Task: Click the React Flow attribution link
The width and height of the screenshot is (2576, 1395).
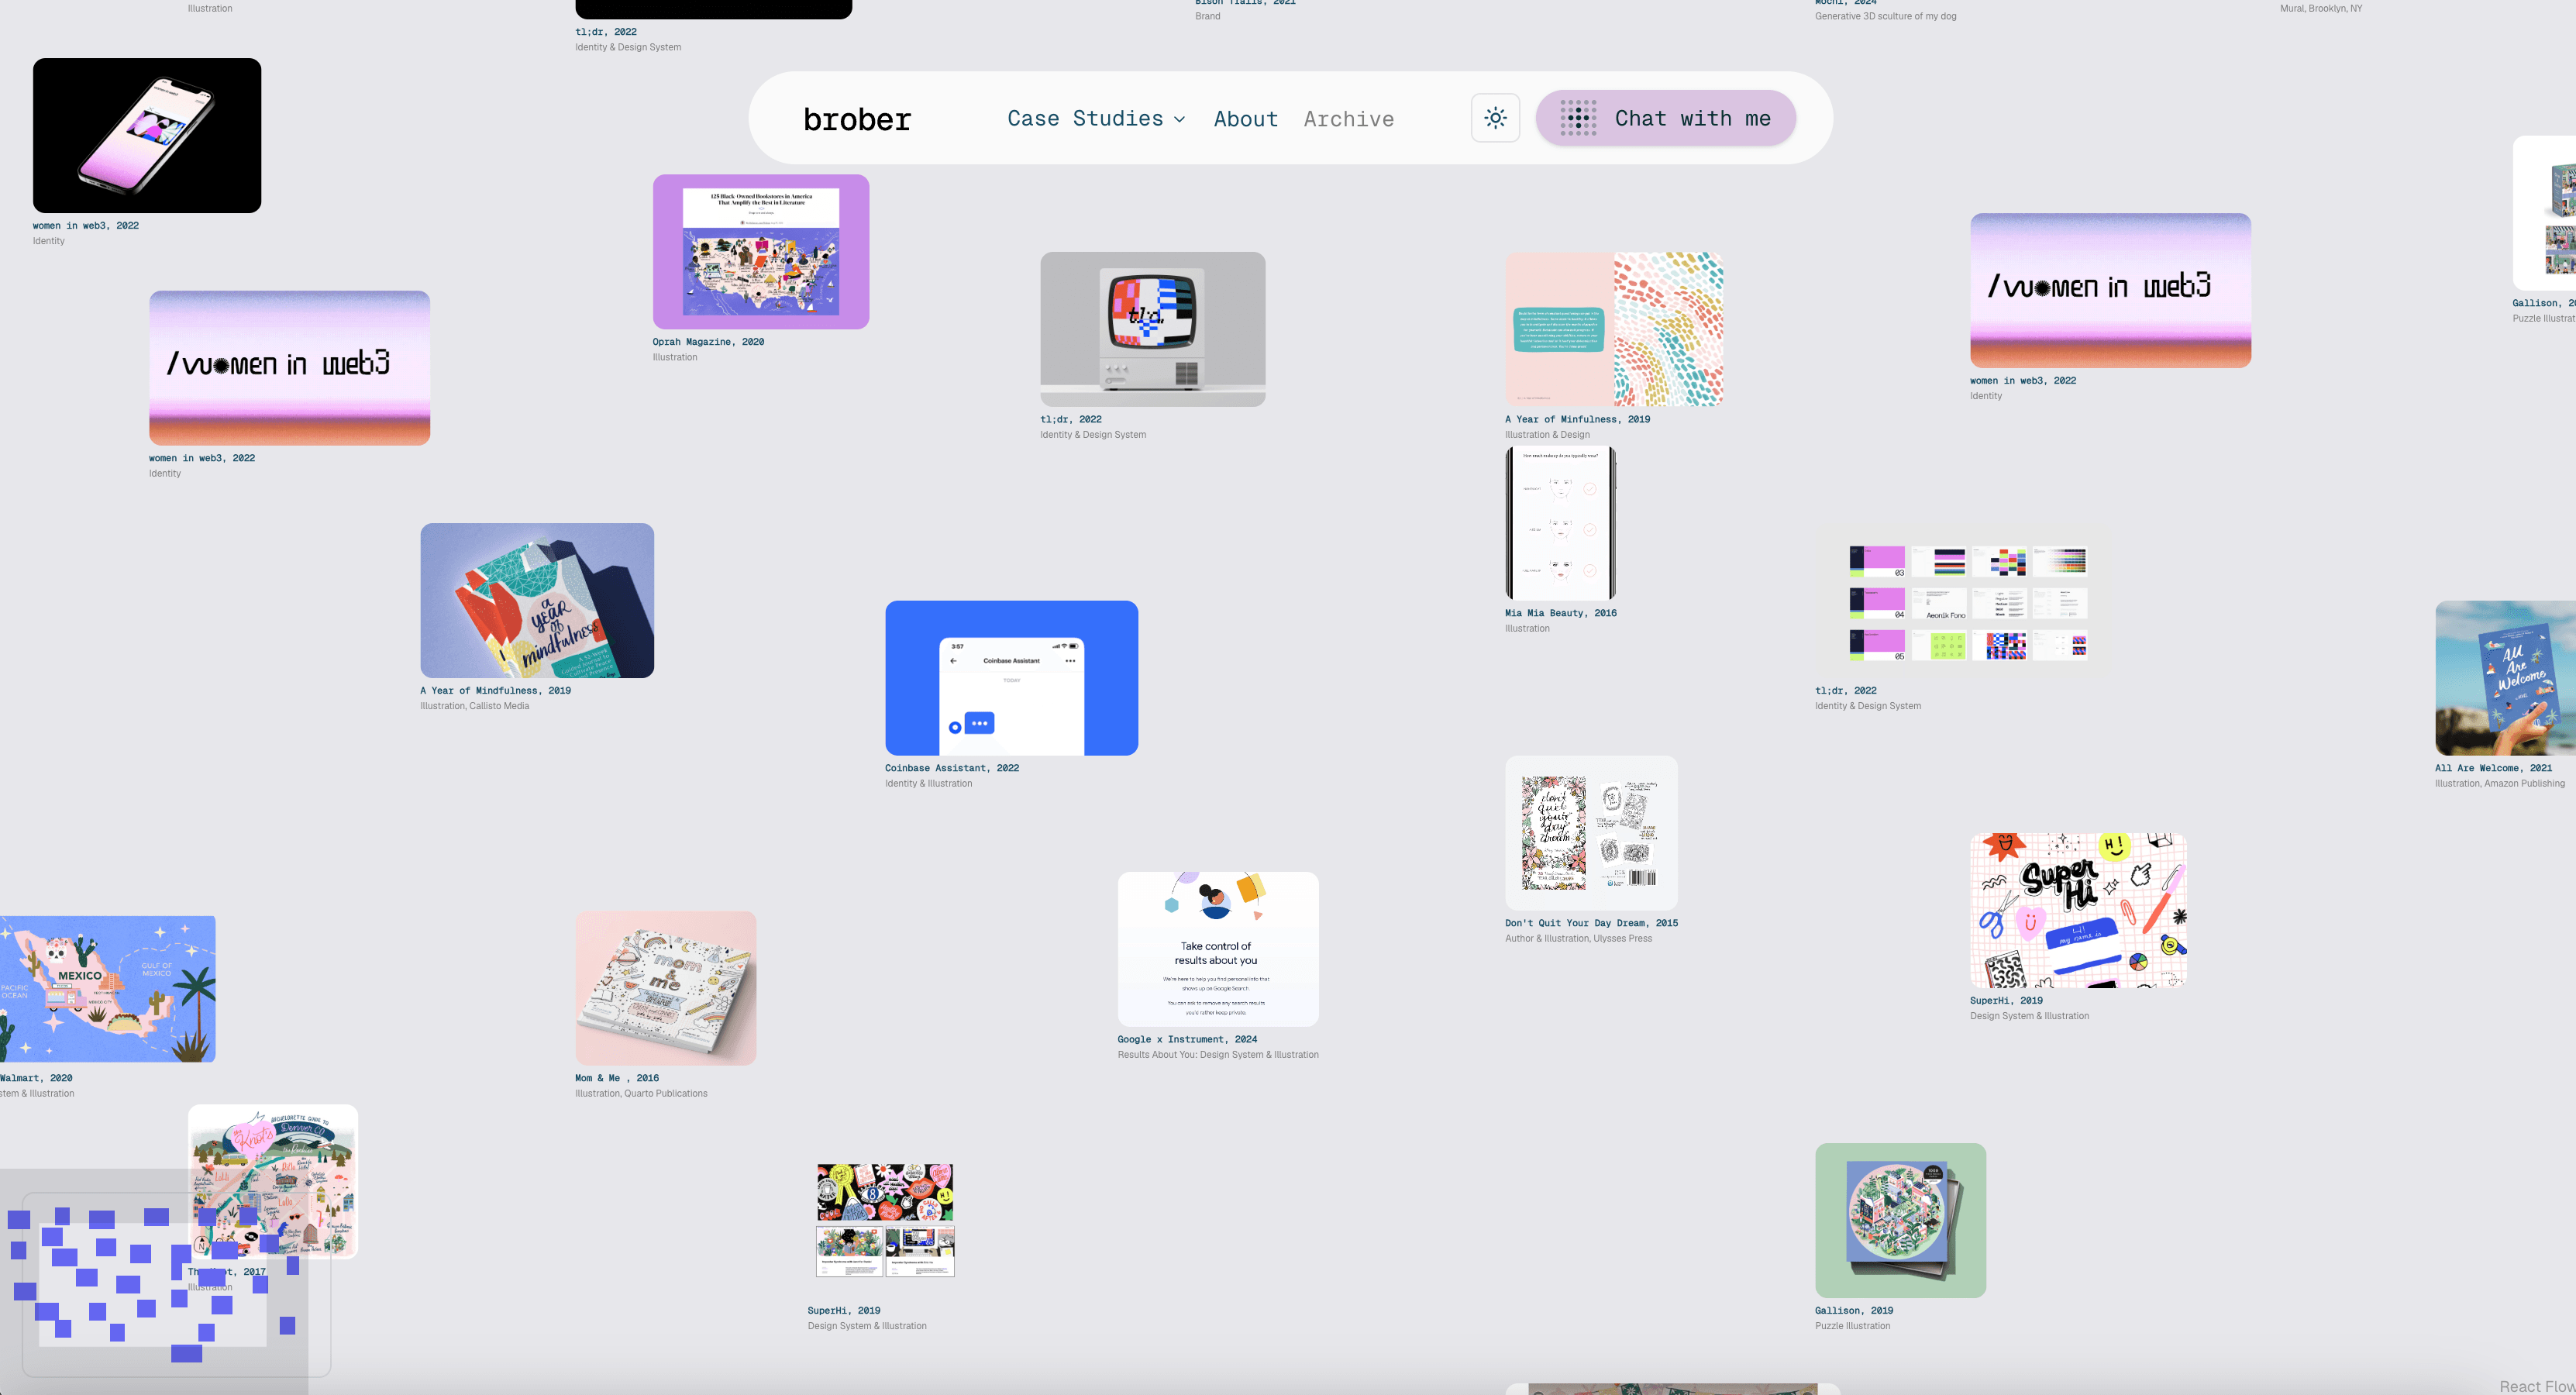Action: (x=2536, y=1386)
